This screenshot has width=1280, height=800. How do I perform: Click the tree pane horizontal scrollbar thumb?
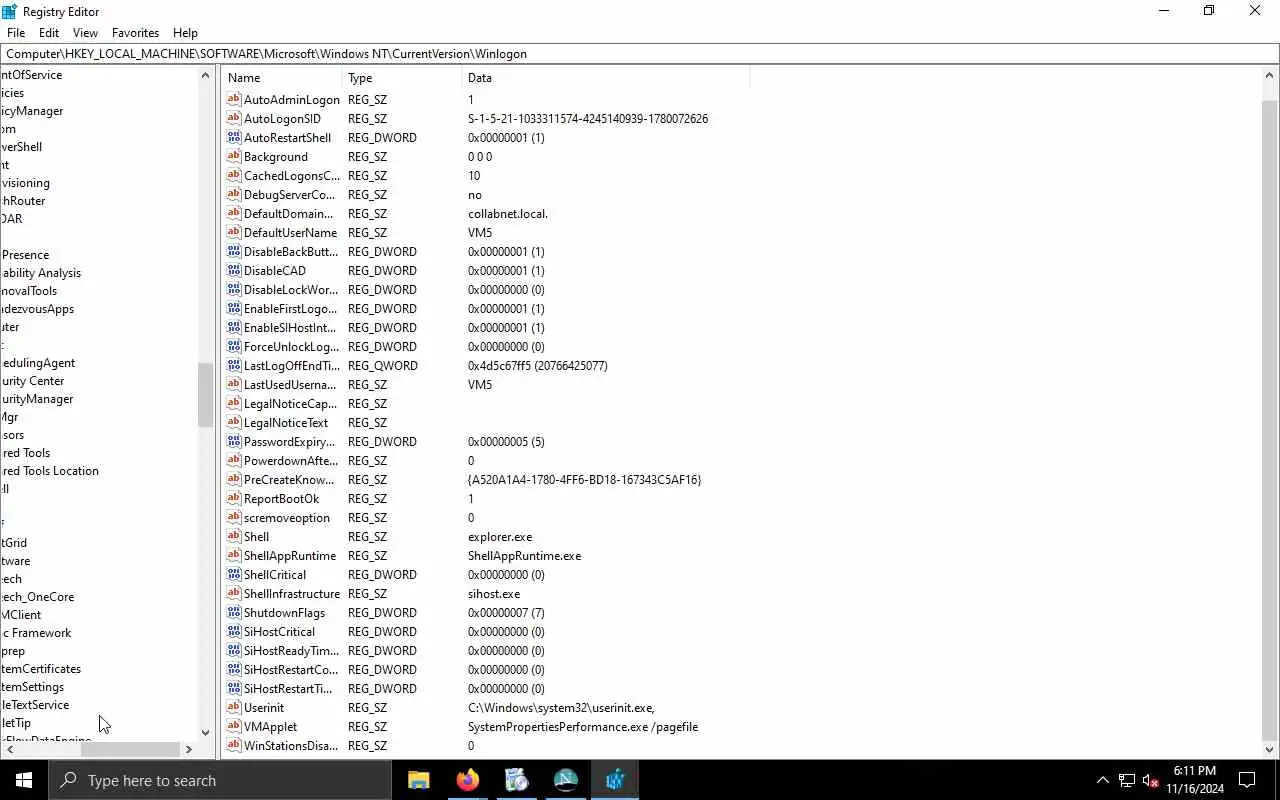[130, 749]
